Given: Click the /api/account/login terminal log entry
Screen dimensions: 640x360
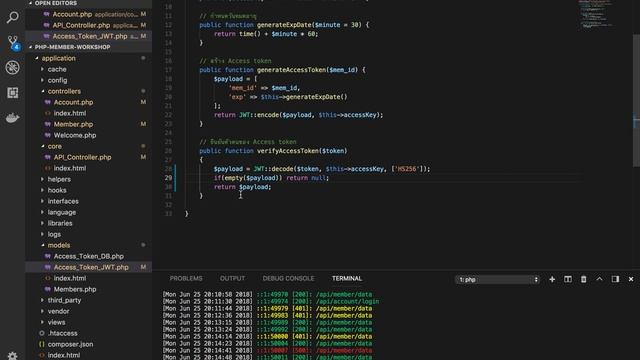Looking at the screenshot, I should 347,301.
